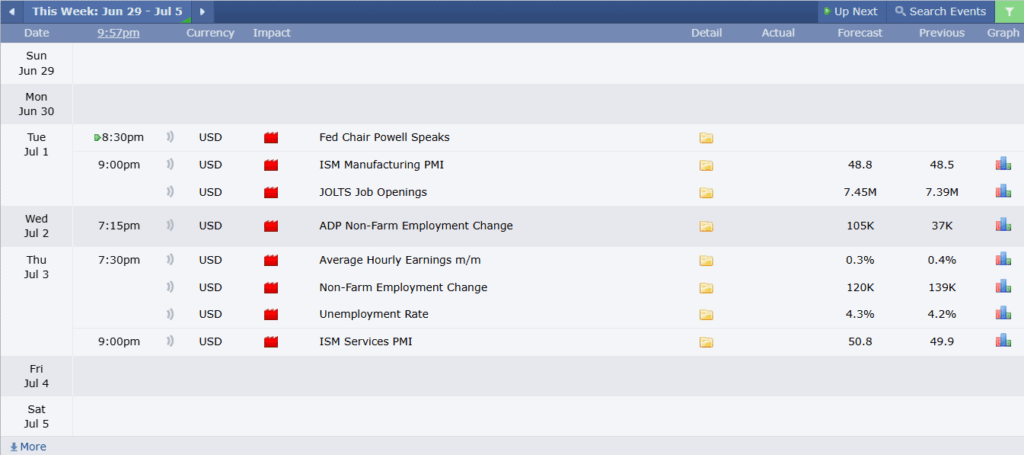Open detail folder for Unemployment Rate
Screen dimensions: 1024x455
tap(706, 315)
